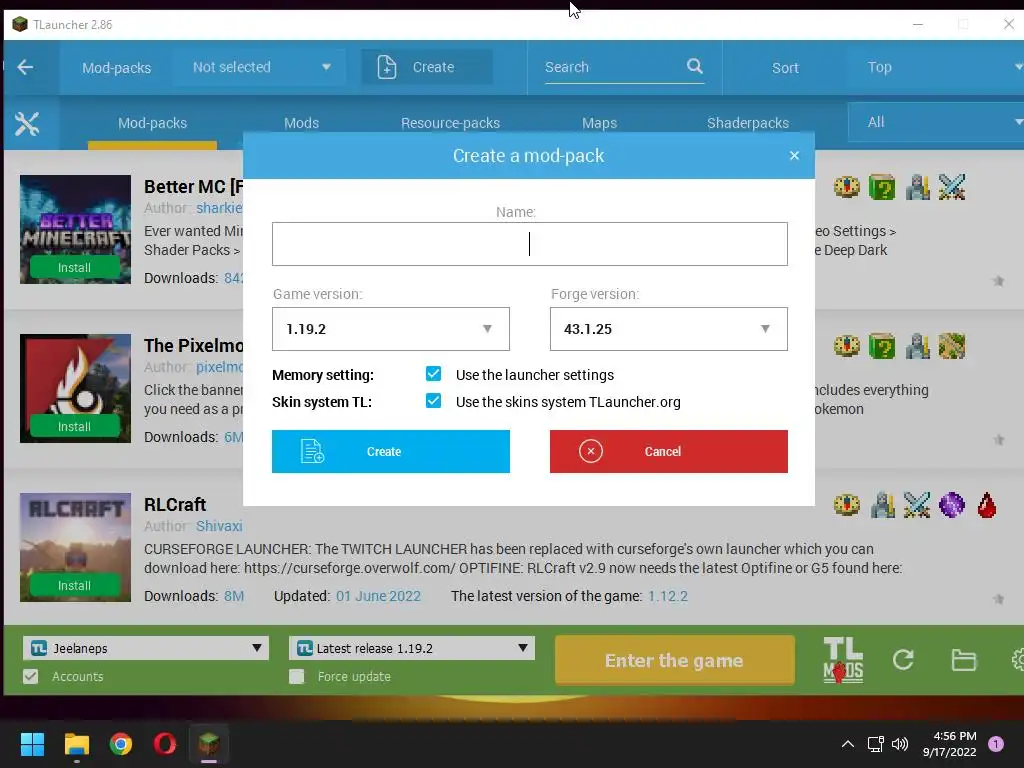Open author Shivaxi link

pyautogui.click(x=219, y=526)
